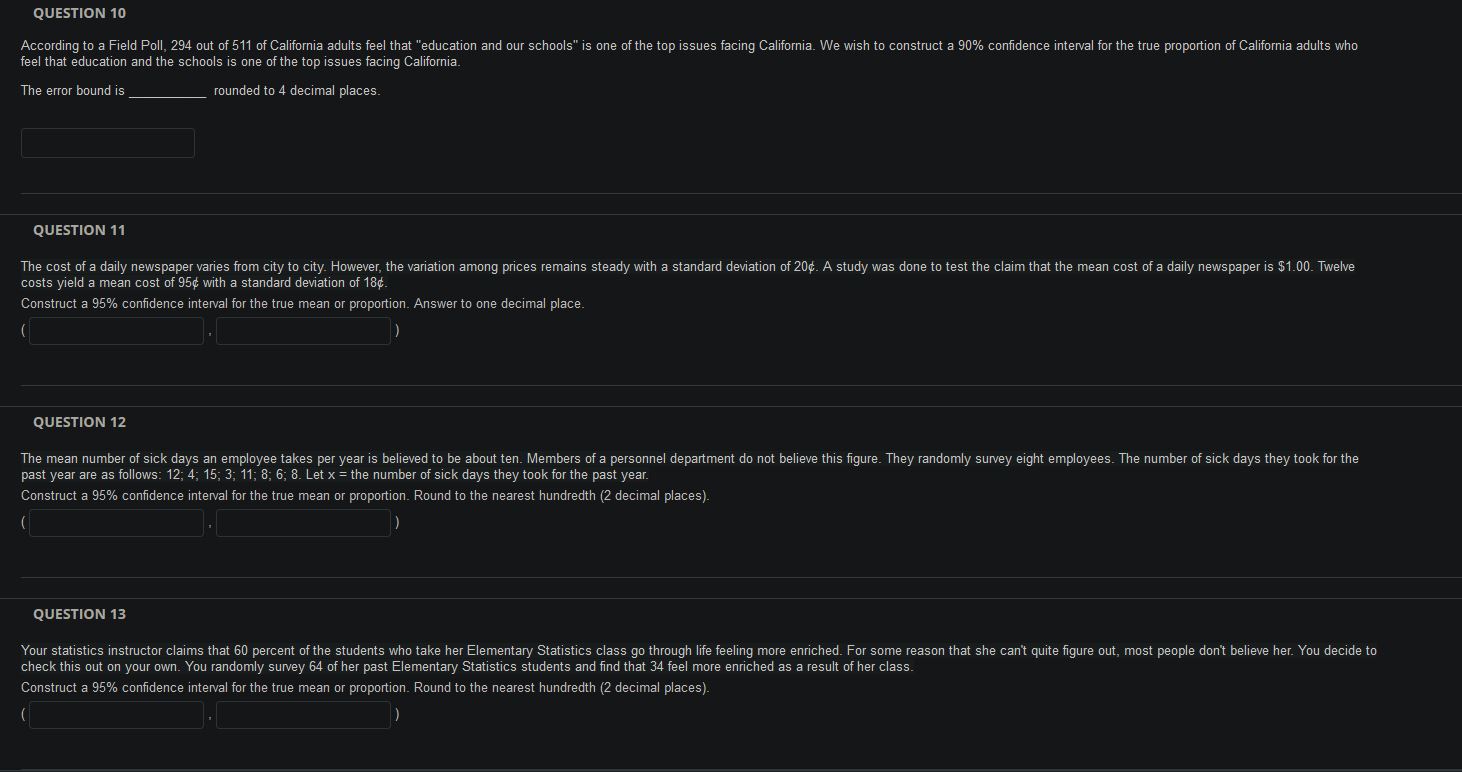Screen dimensions: 1462x772
Task: Click the lower bound field for Question 11
Action: (x=116, y=330)
